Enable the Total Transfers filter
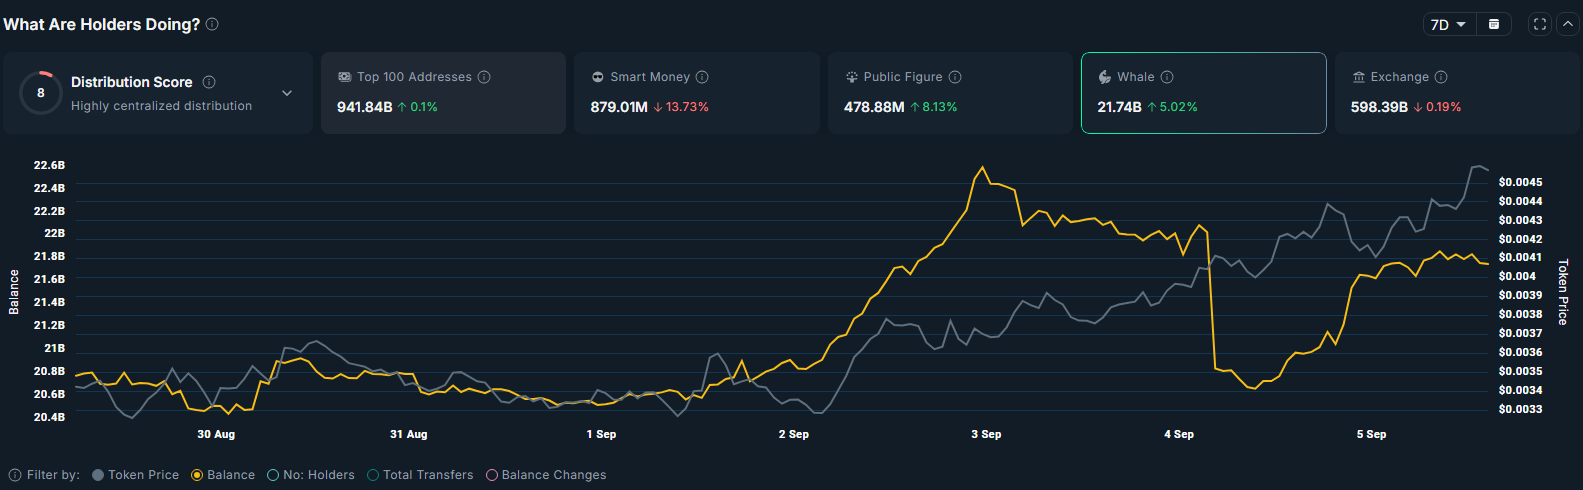Image resolution: width=1583 pixels, height=490 pixels. click(420, 475)
